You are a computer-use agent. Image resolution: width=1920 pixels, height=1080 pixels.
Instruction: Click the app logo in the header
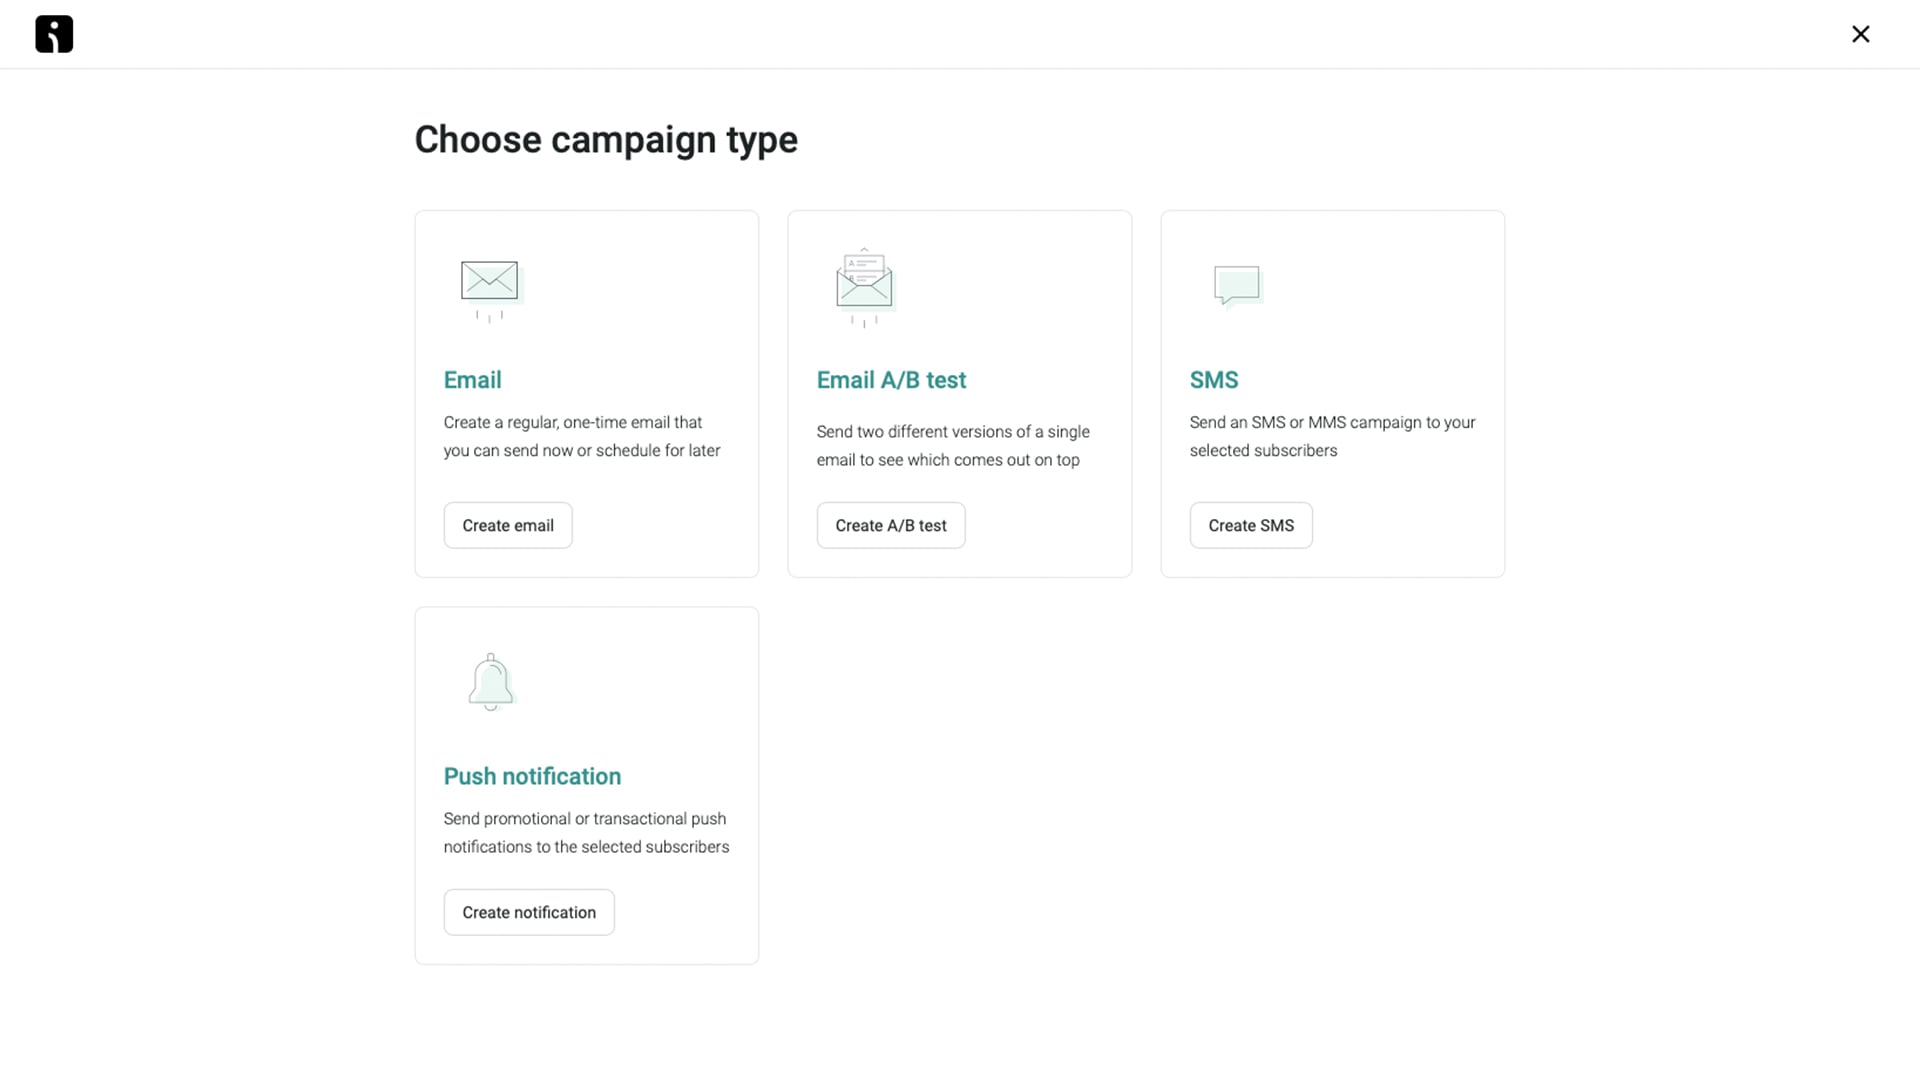[x=54, y=34]
